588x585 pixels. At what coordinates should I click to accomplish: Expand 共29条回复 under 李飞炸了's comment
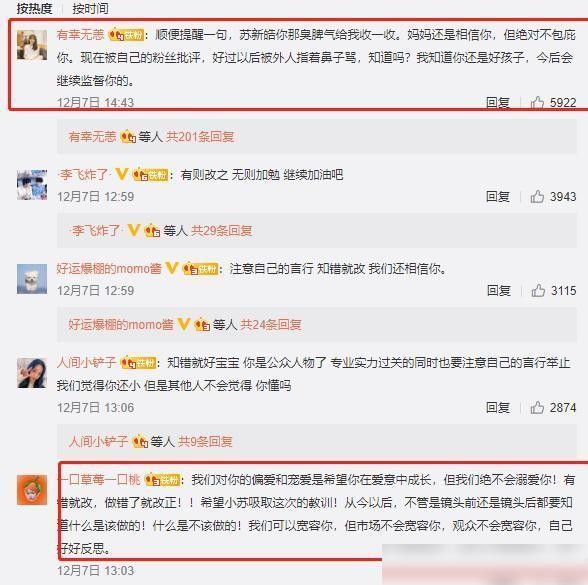[221, 230]
